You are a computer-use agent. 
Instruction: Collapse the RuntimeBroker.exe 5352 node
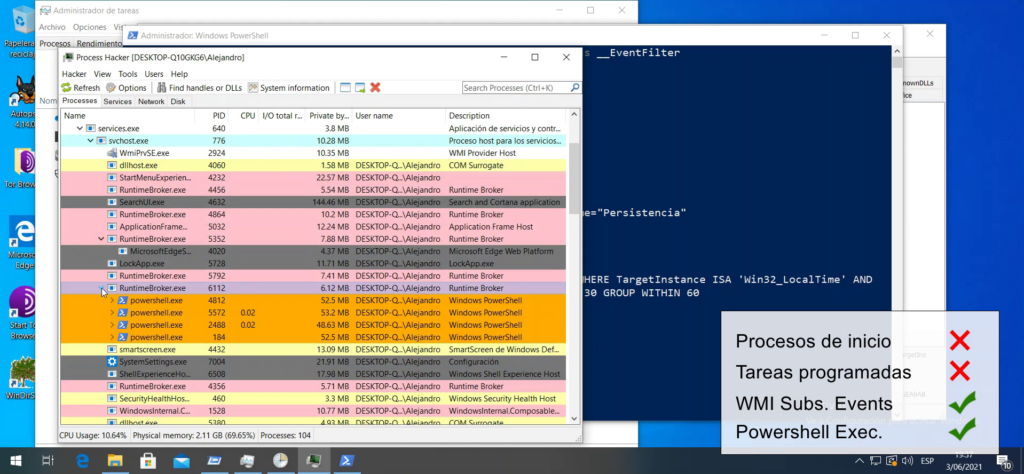coord(101,239)
